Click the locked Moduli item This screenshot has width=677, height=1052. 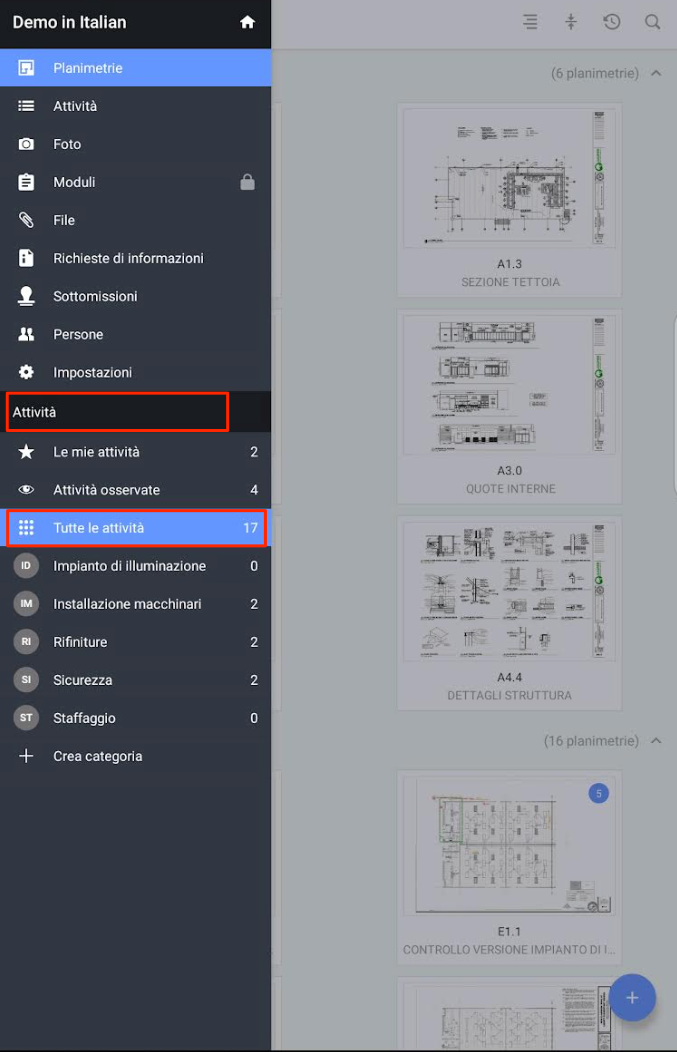74,182
